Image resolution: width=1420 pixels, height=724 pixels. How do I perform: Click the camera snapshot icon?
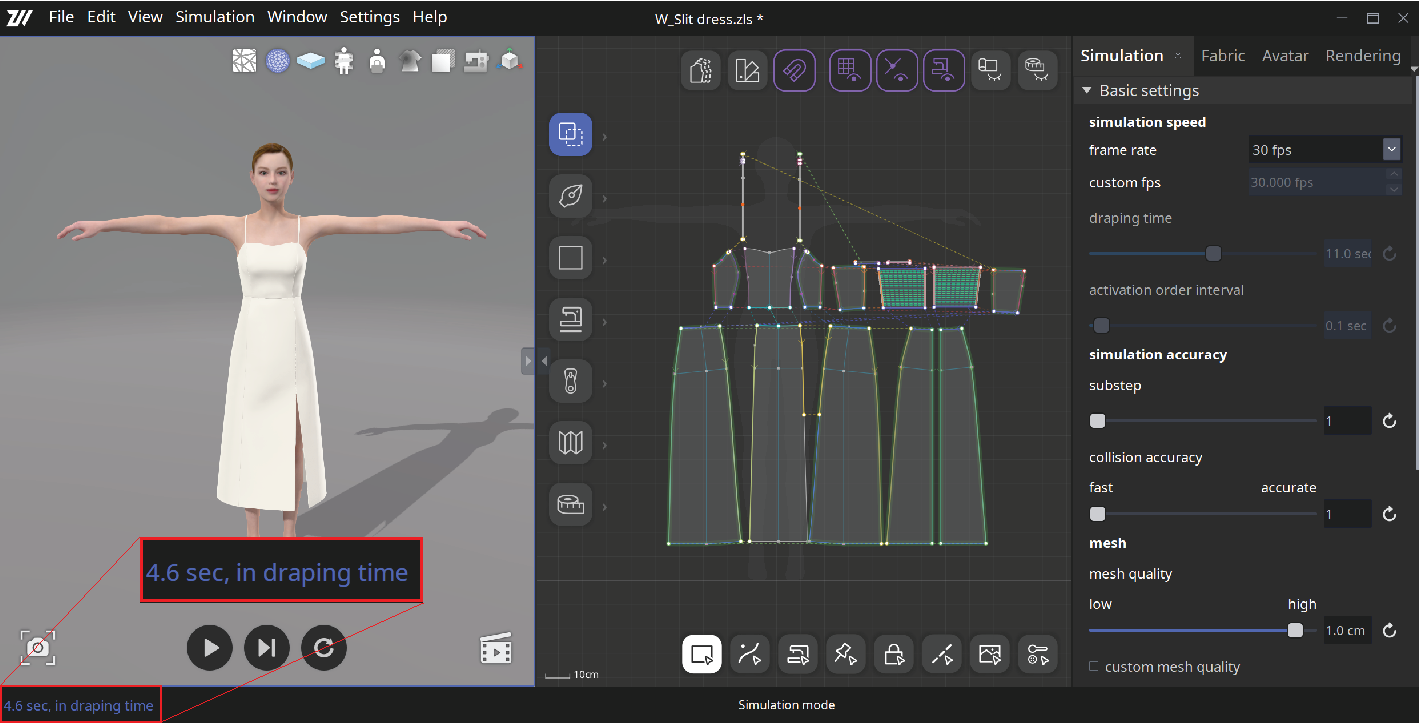pos(38,647)
